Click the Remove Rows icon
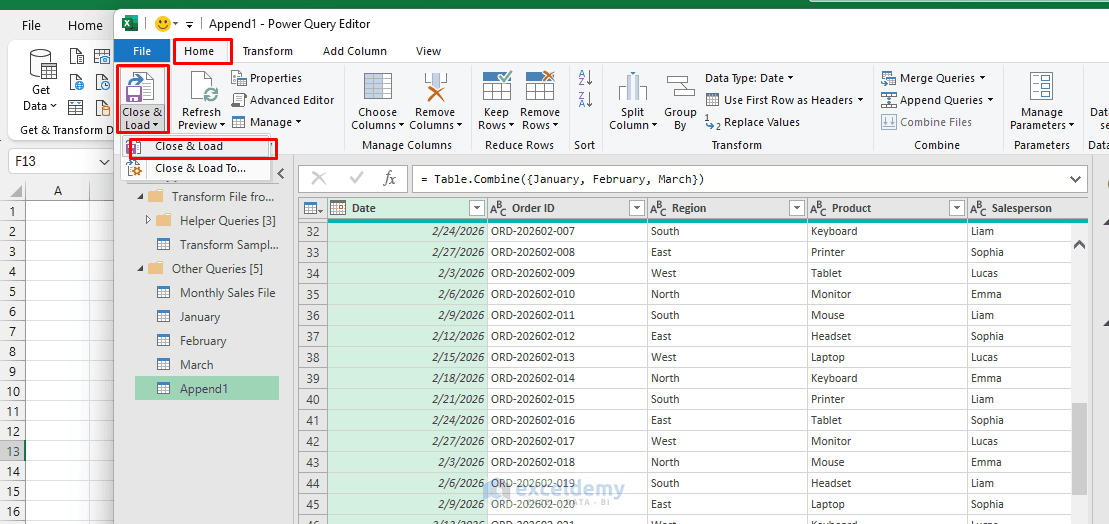Viewport: 1109px width, 524px height. point(540,86)
